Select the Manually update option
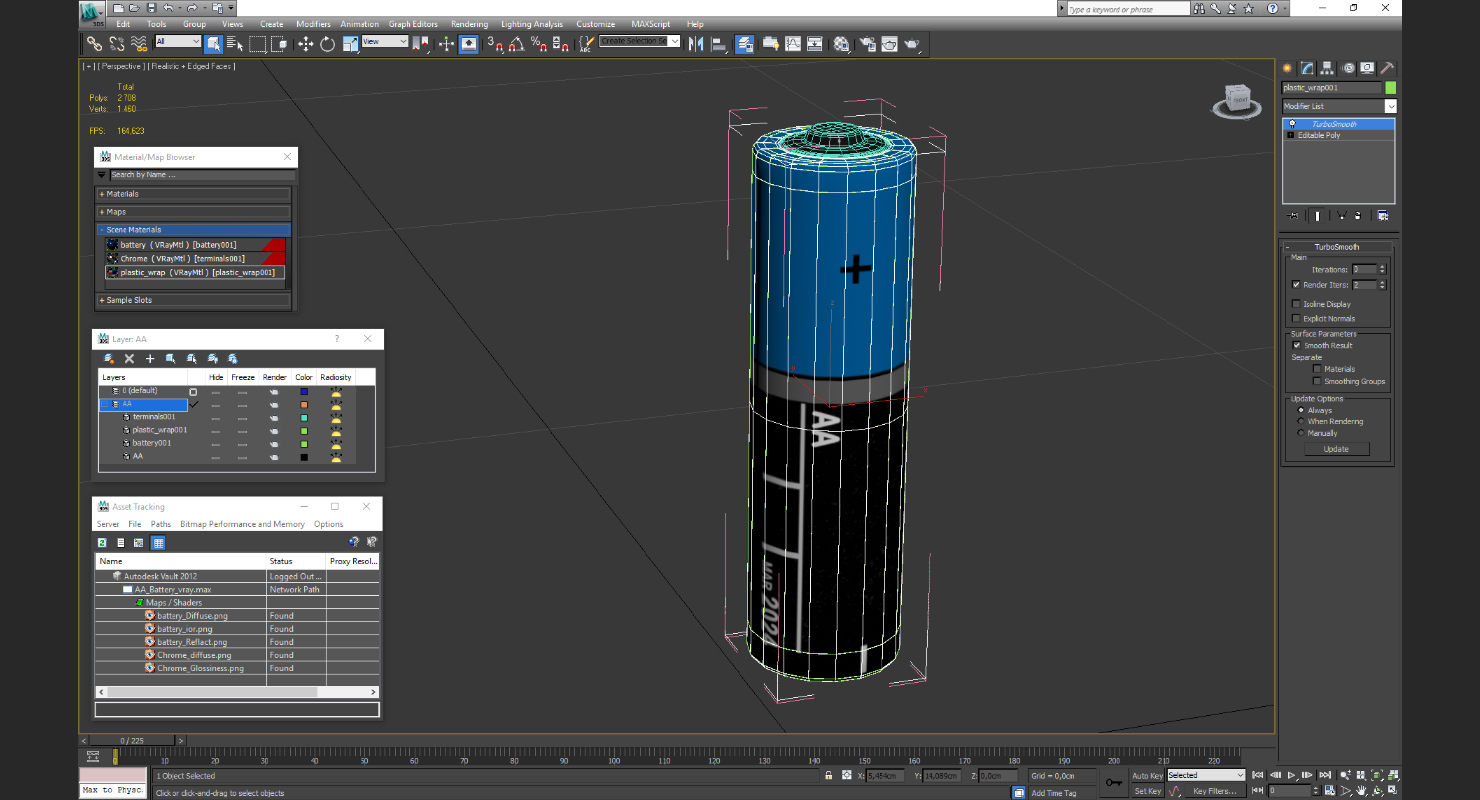 point(1301,433)
